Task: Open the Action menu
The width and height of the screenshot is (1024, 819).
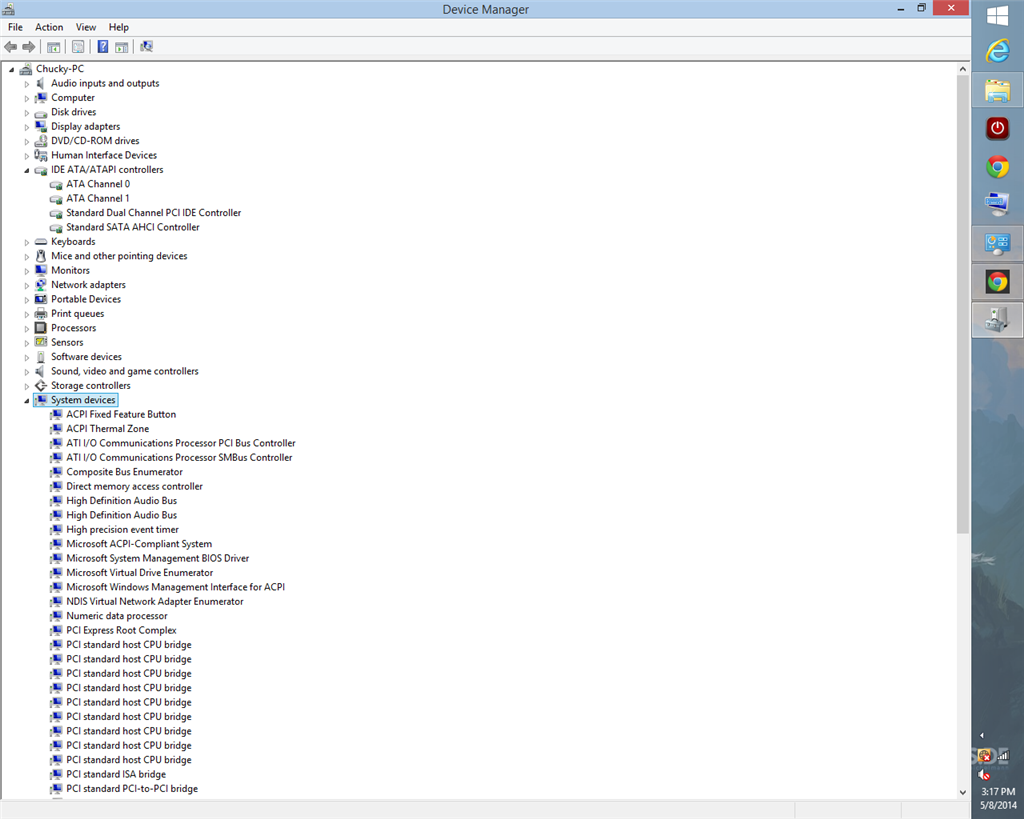Action: (49, 27)
